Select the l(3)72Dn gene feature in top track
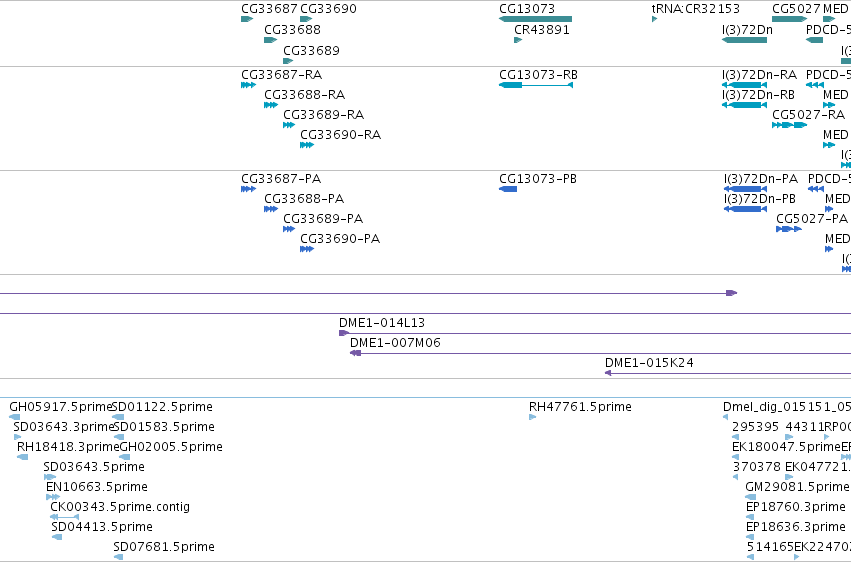 click(744, 40)
